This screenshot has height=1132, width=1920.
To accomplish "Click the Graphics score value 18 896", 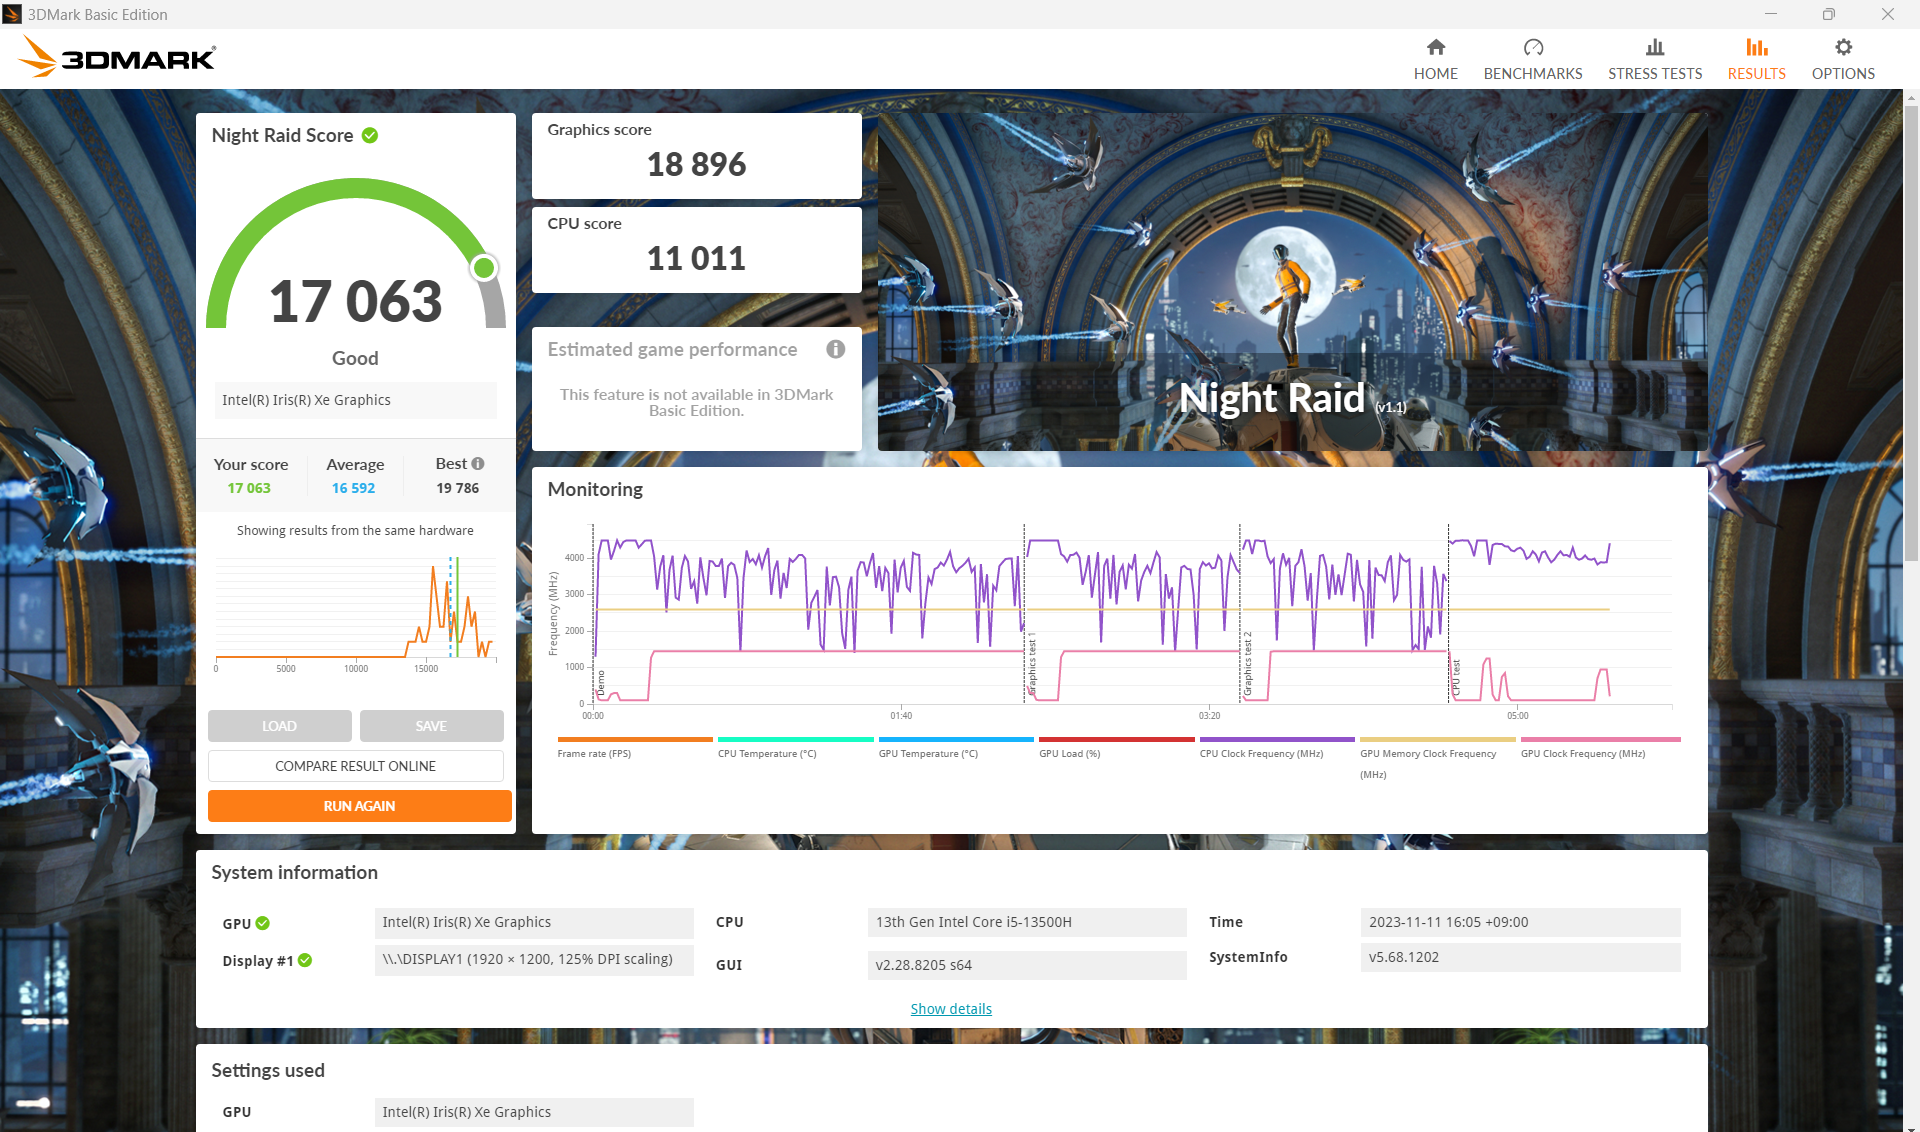I will pyautogui.click(x=696, y=164).
